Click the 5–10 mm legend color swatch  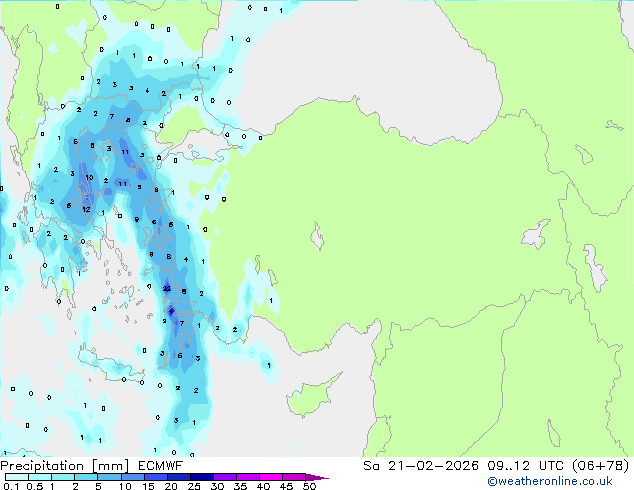[110, 477]
